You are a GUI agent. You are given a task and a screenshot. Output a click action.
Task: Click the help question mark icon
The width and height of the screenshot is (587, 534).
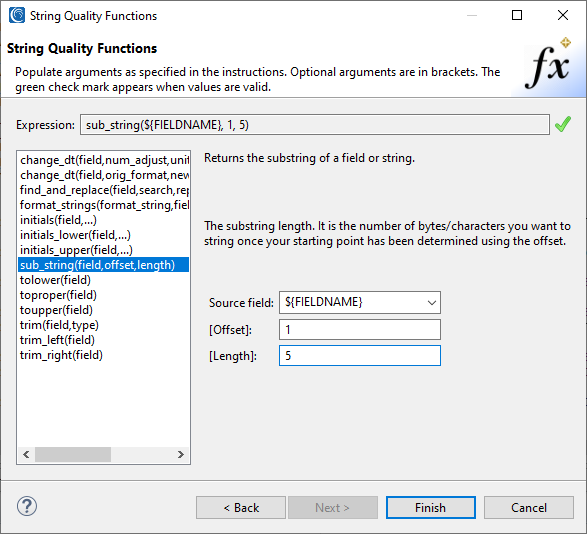pos(27,507)
